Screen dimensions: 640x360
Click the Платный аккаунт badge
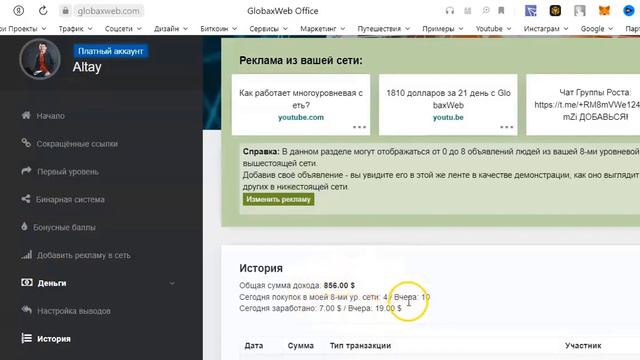[x=111, y=51]
